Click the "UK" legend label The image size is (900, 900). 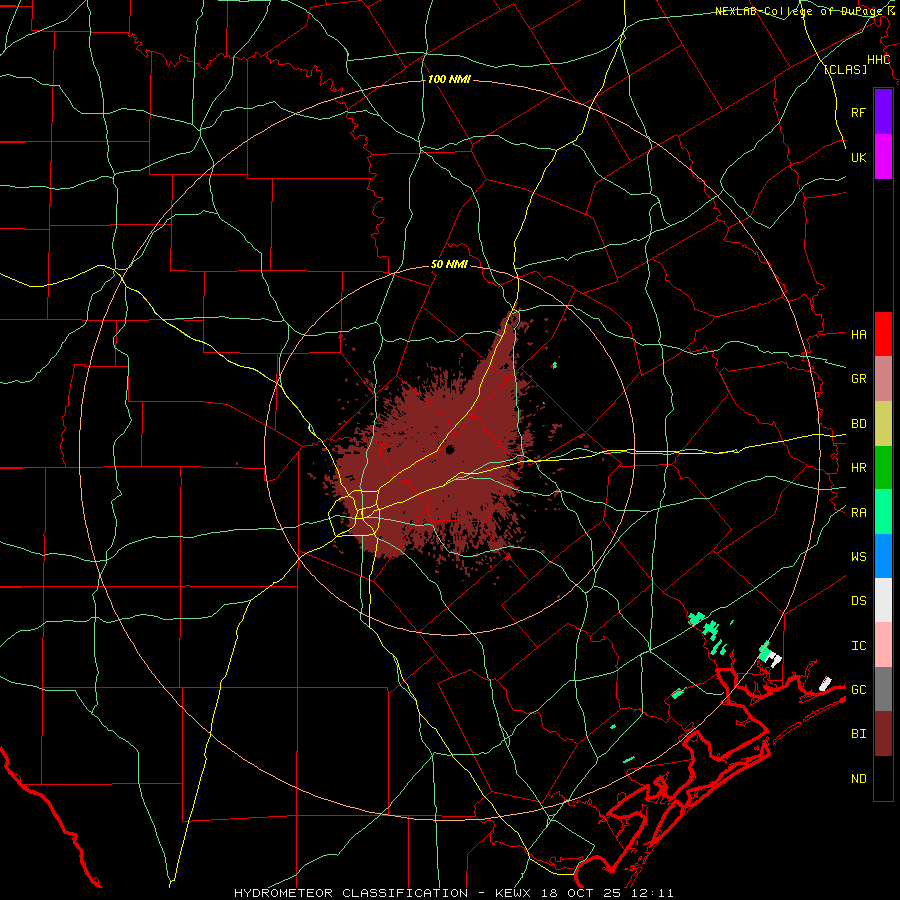pos(858,157)
